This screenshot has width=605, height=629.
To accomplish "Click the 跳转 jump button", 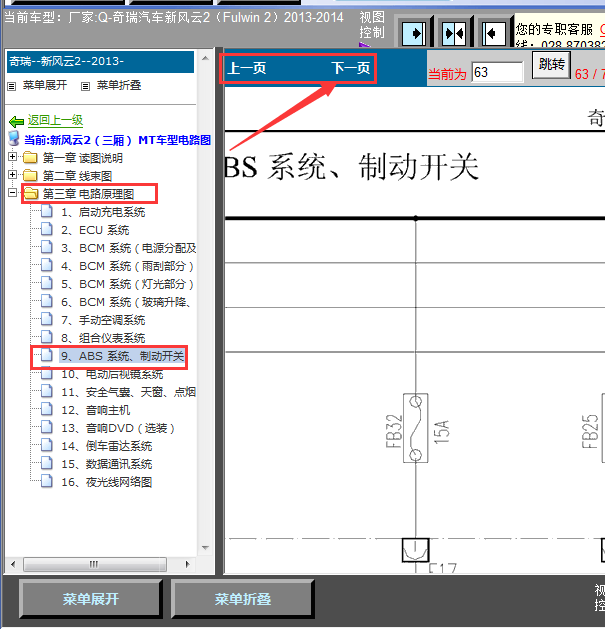I will click(552, 65).
